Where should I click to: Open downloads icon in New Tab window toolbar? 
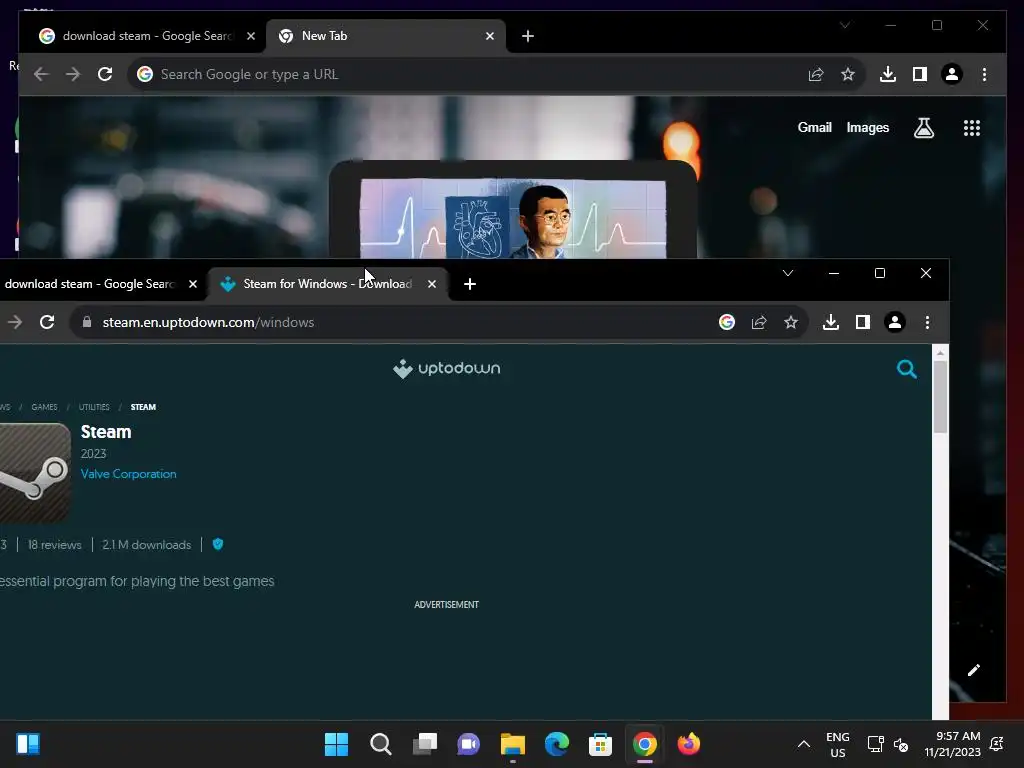pyautogui.click(x=888, y=74)
